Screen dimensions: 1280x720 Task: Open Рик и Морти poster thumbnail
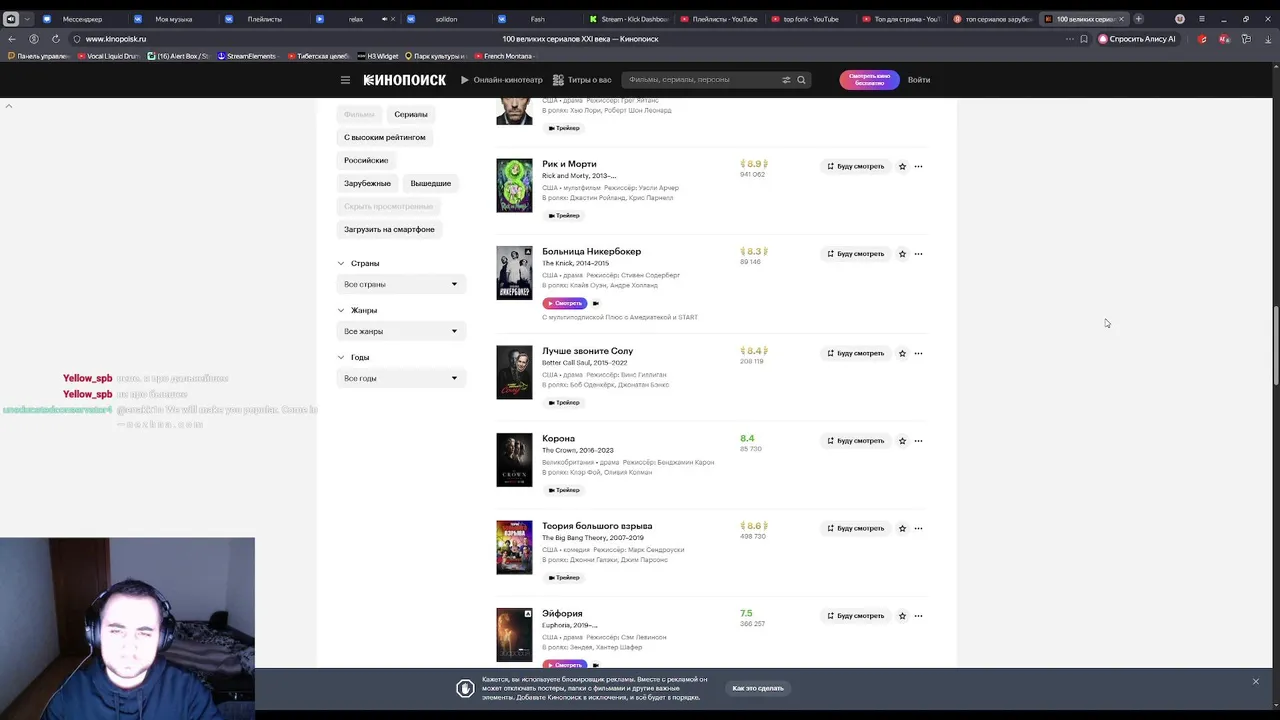point(514,185)
